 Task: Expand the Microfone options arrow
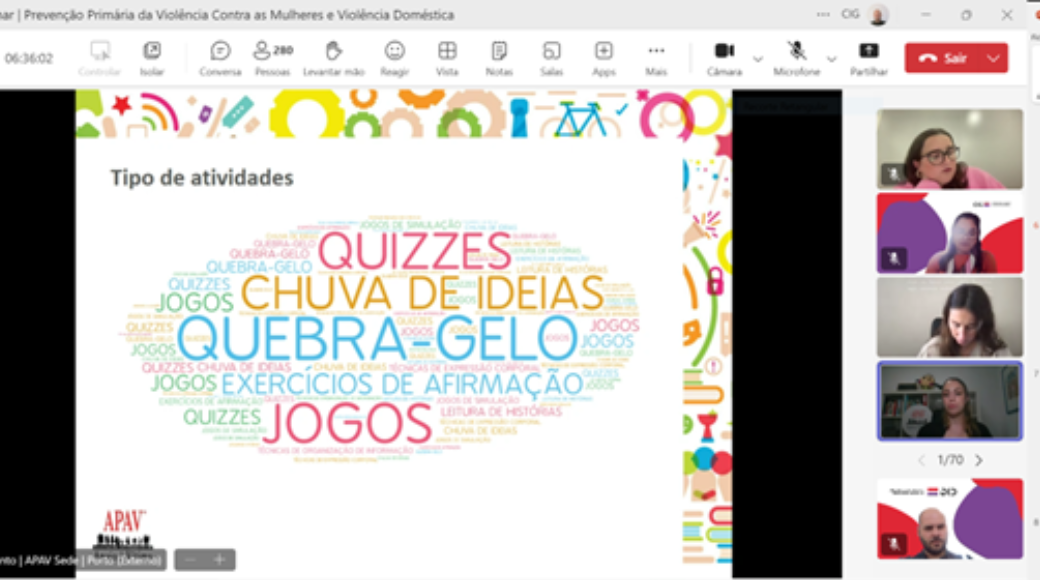click(x=831, y=59)
